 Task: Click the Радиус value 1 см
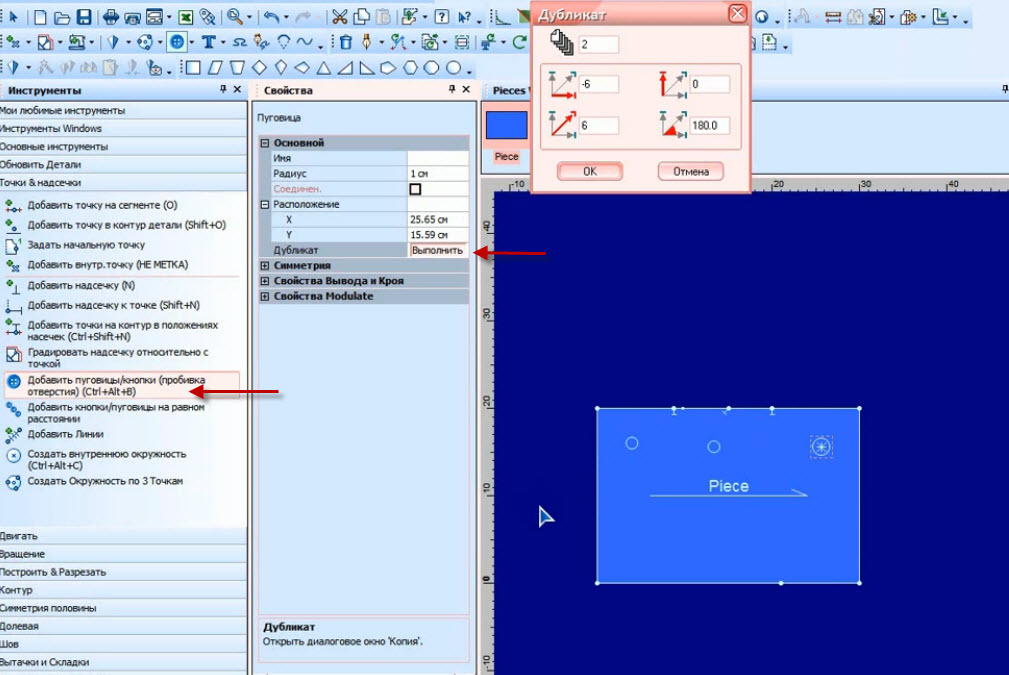tap(438, 174)
